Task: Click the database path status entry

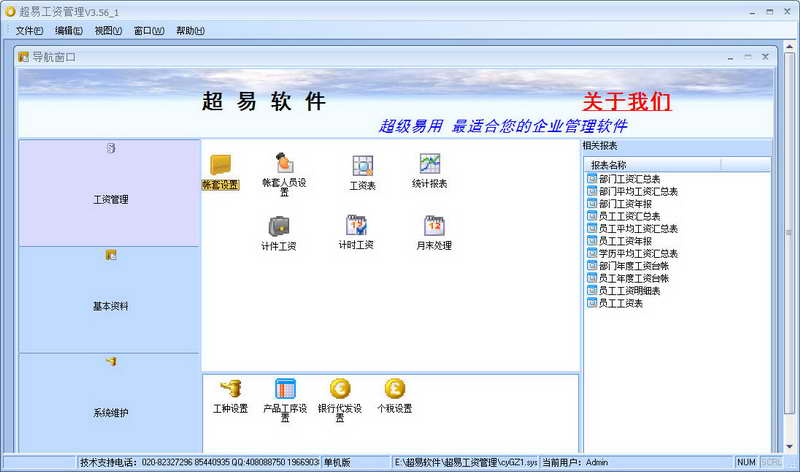Action: [465, 462]
